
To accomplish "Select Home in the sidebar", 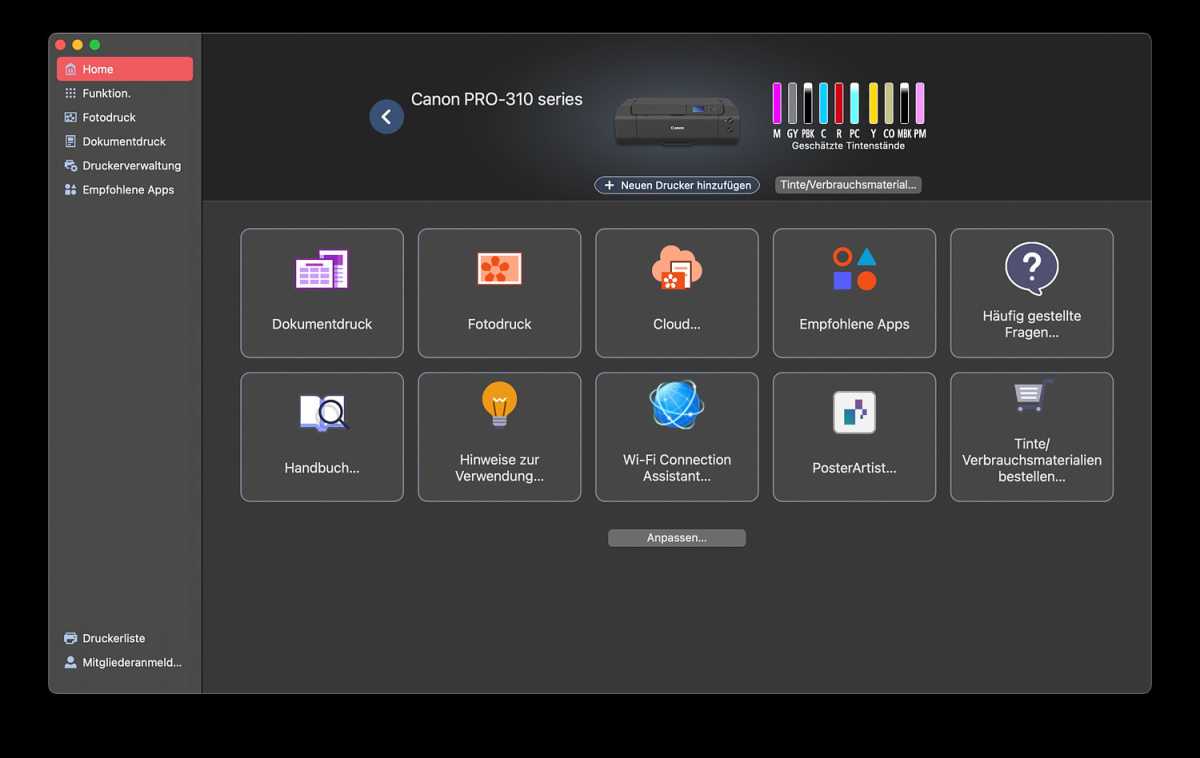I will (125, 69).
